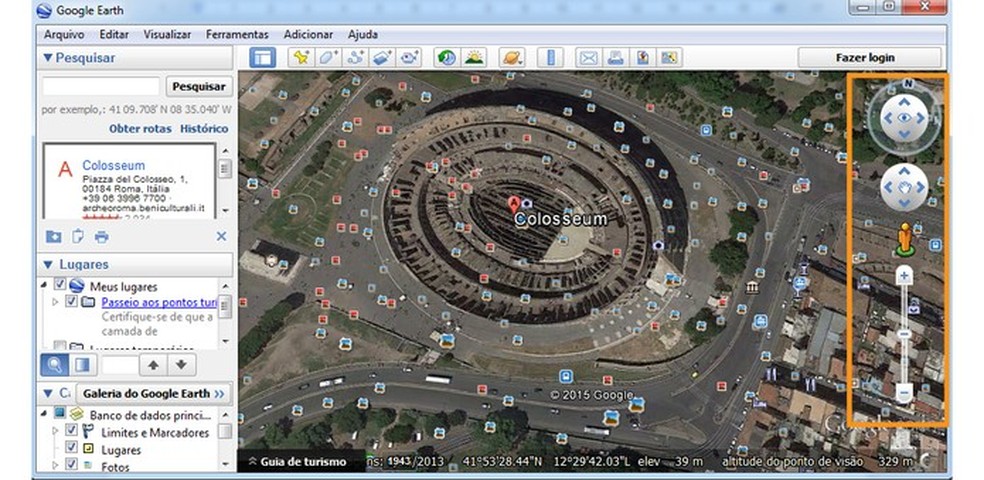Click the magnifier search-places button
Screen dimensions: 984x480
pyautogui.click(x=55, y=365)
